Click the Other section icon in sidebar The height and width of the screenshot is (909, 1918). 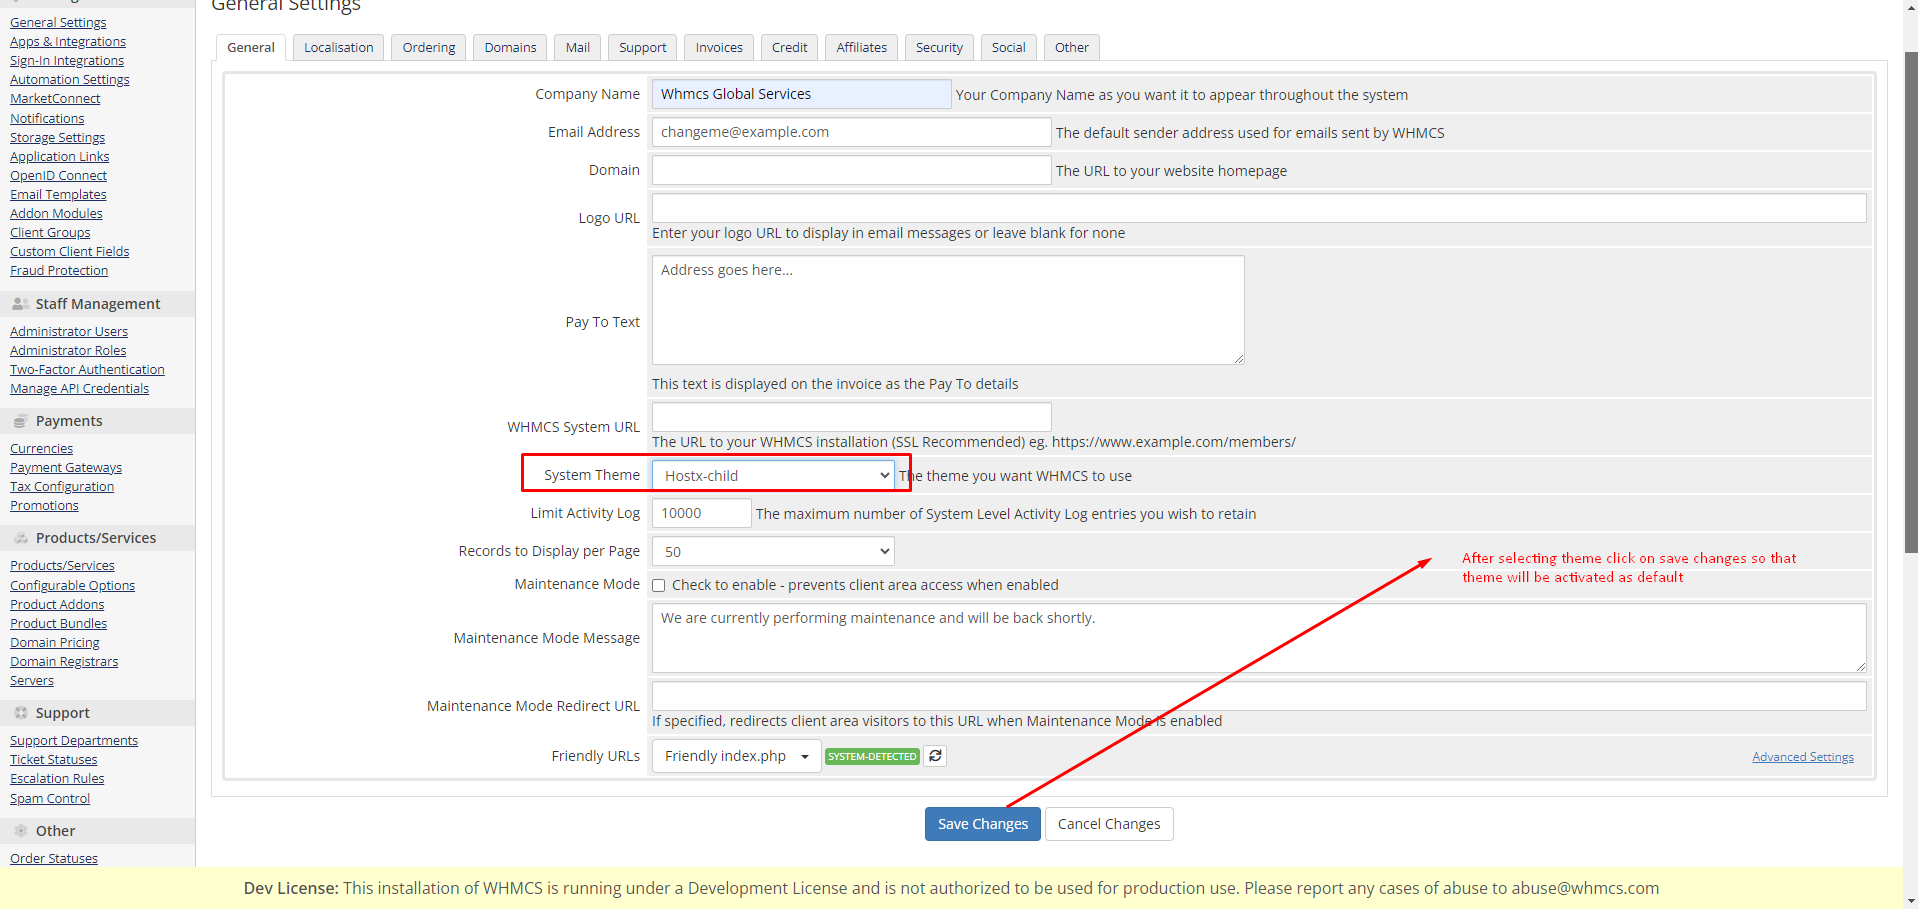pos(20,831)
